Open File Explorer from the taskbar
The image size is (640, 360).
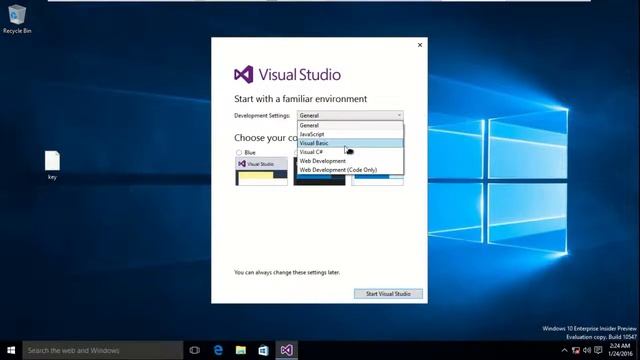(241, 350)
